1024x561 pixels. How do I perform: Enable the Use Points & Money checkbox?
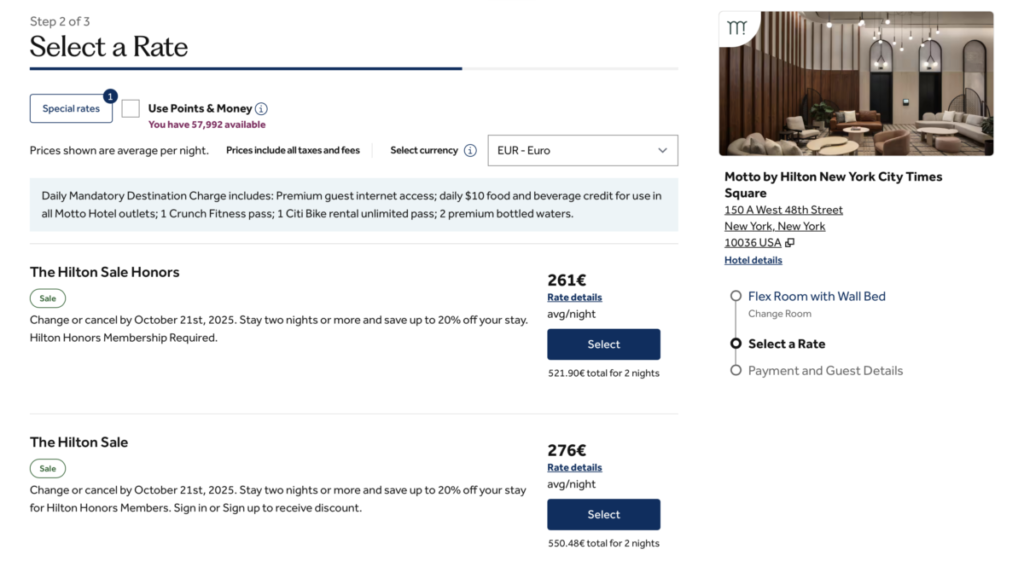131,109
